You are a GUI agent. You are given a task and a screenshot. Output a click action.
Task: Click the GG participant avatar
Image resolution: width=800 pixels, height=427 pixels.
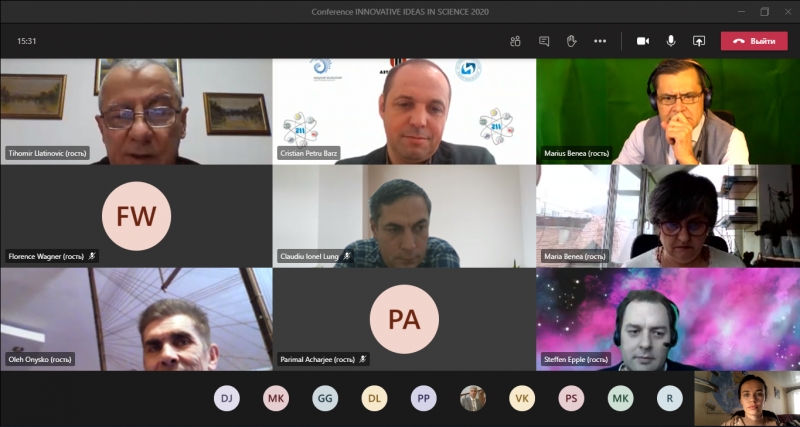coord(325,398)
